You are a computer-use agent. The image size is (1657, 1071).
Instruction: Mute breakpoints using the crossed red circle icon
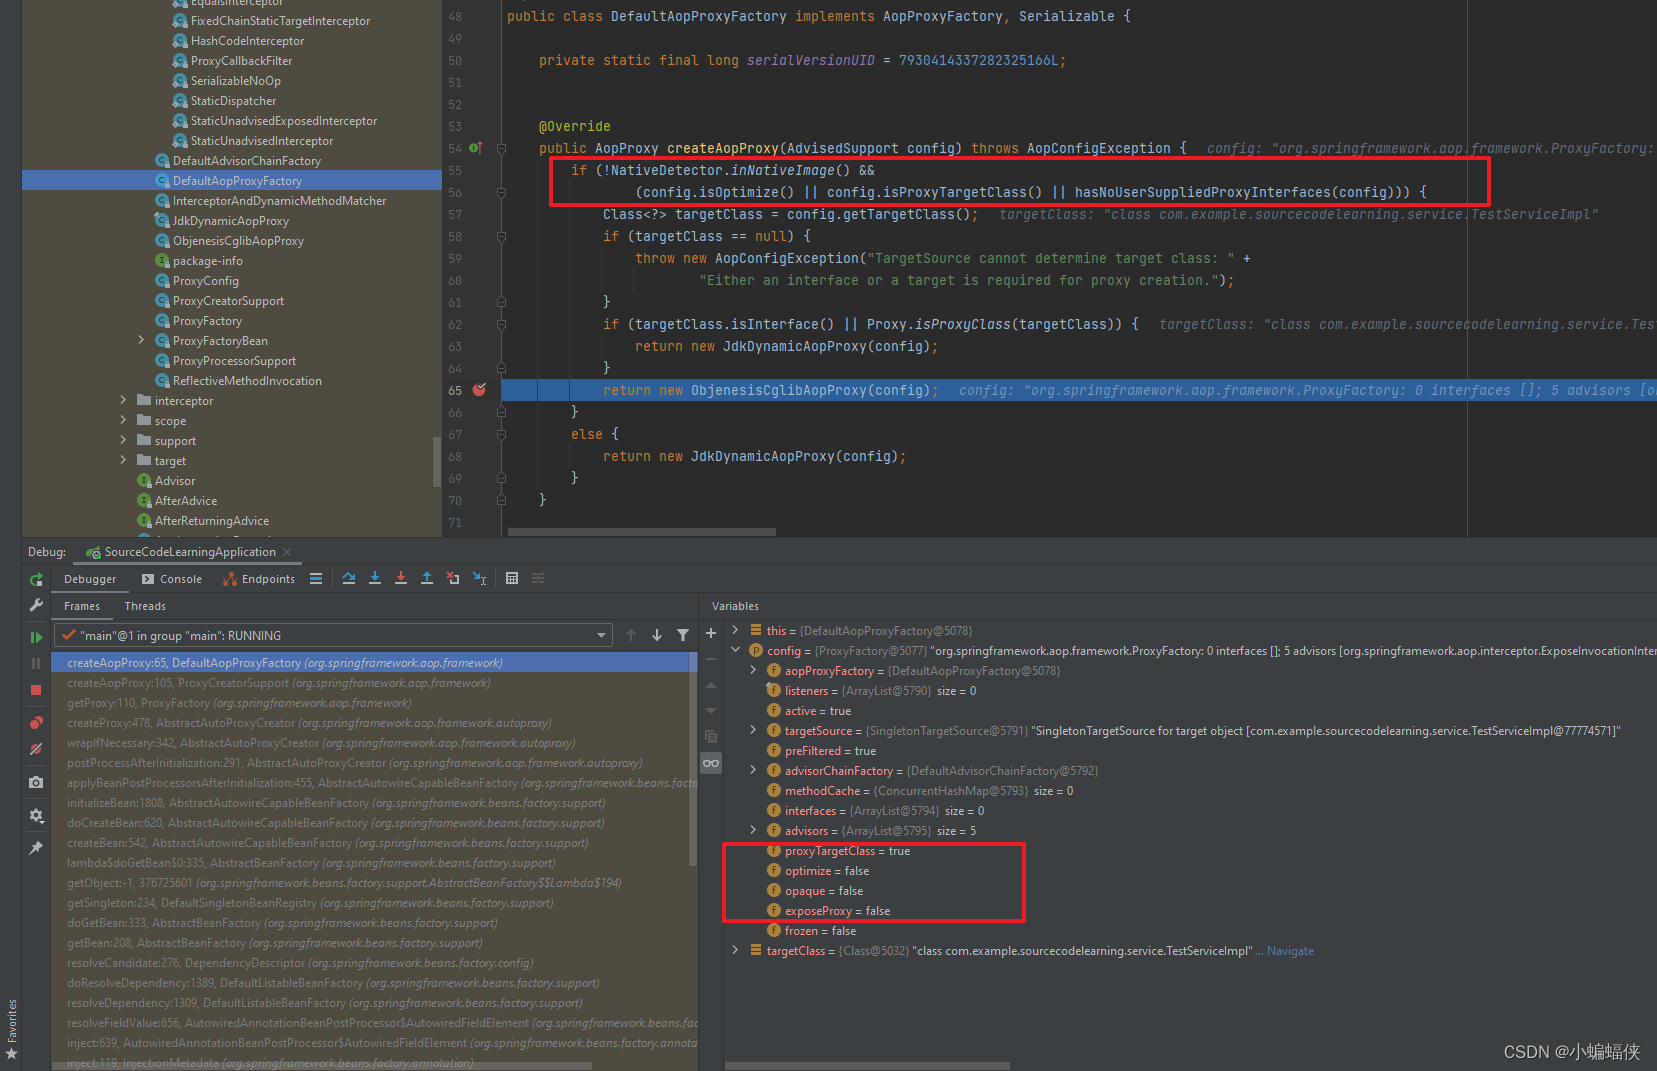36,749
